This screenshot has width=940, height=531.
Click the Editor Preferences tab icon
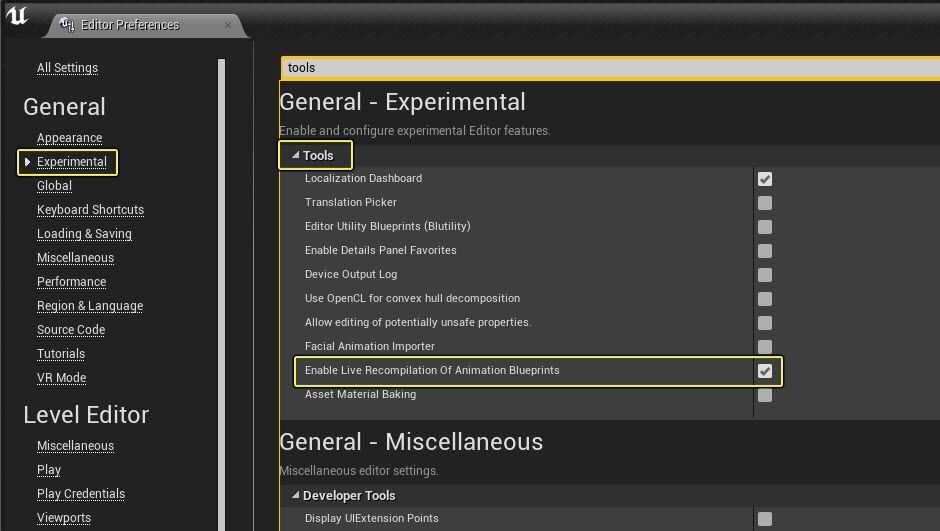pos(66,25)
